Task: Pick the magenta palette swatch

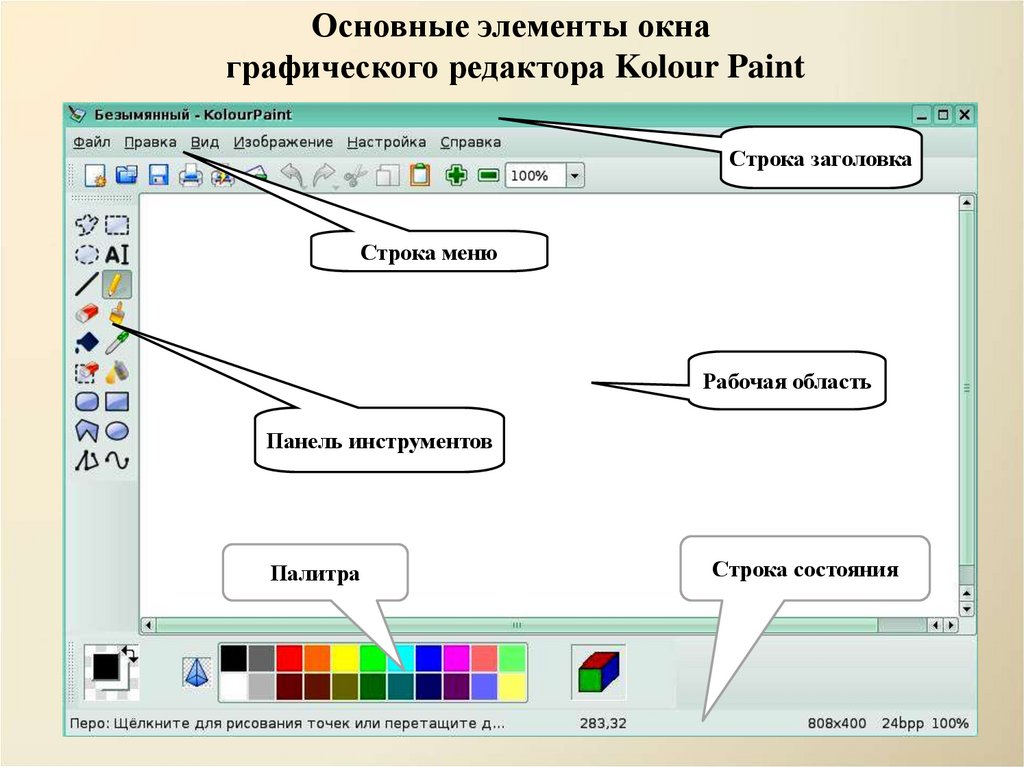Action: (x=456, y=659)
